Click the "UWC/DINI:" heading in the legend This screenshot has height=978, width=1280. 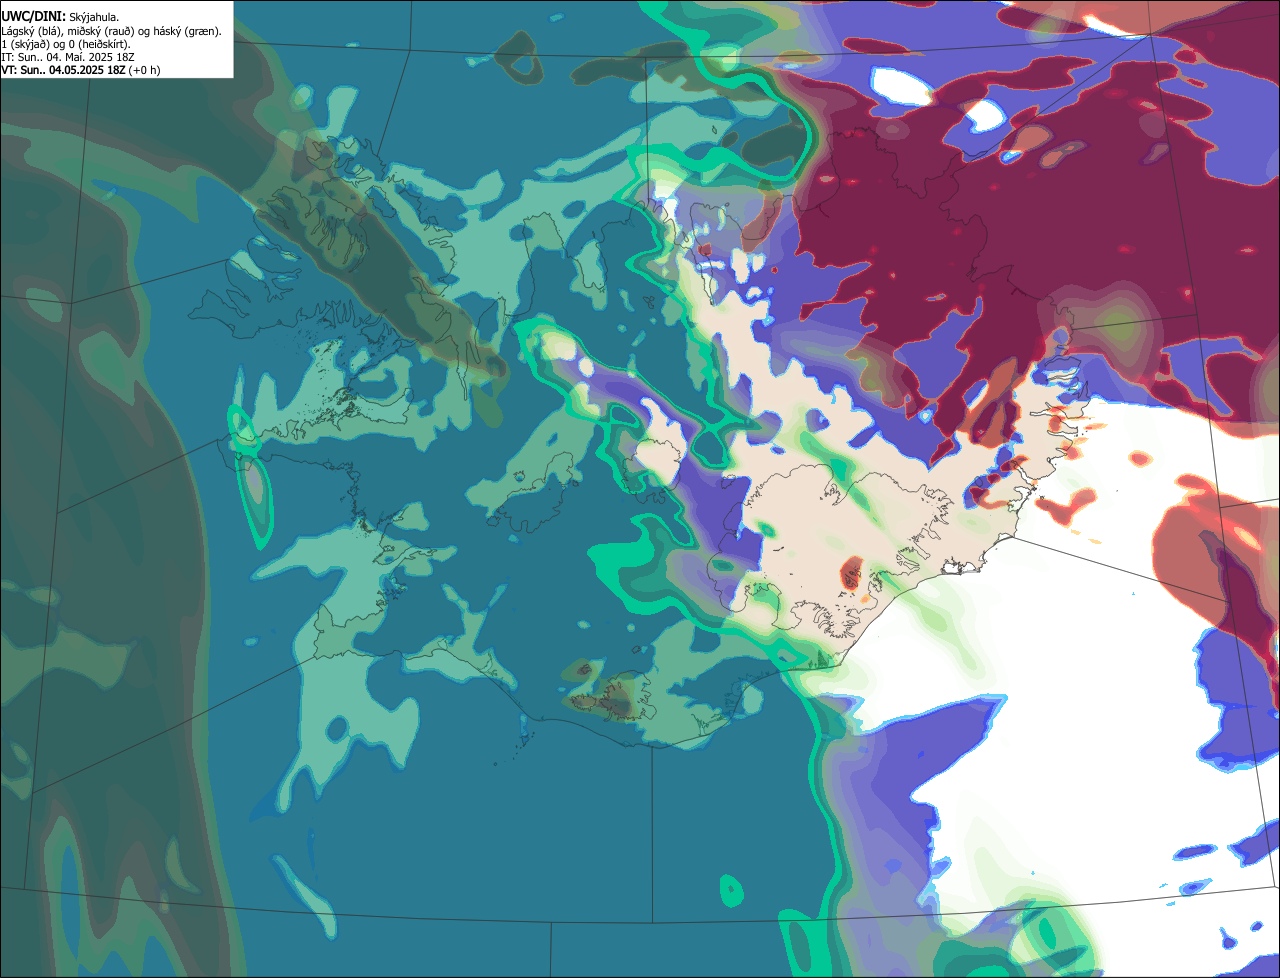pyautogui.click(x=34, y=17)
